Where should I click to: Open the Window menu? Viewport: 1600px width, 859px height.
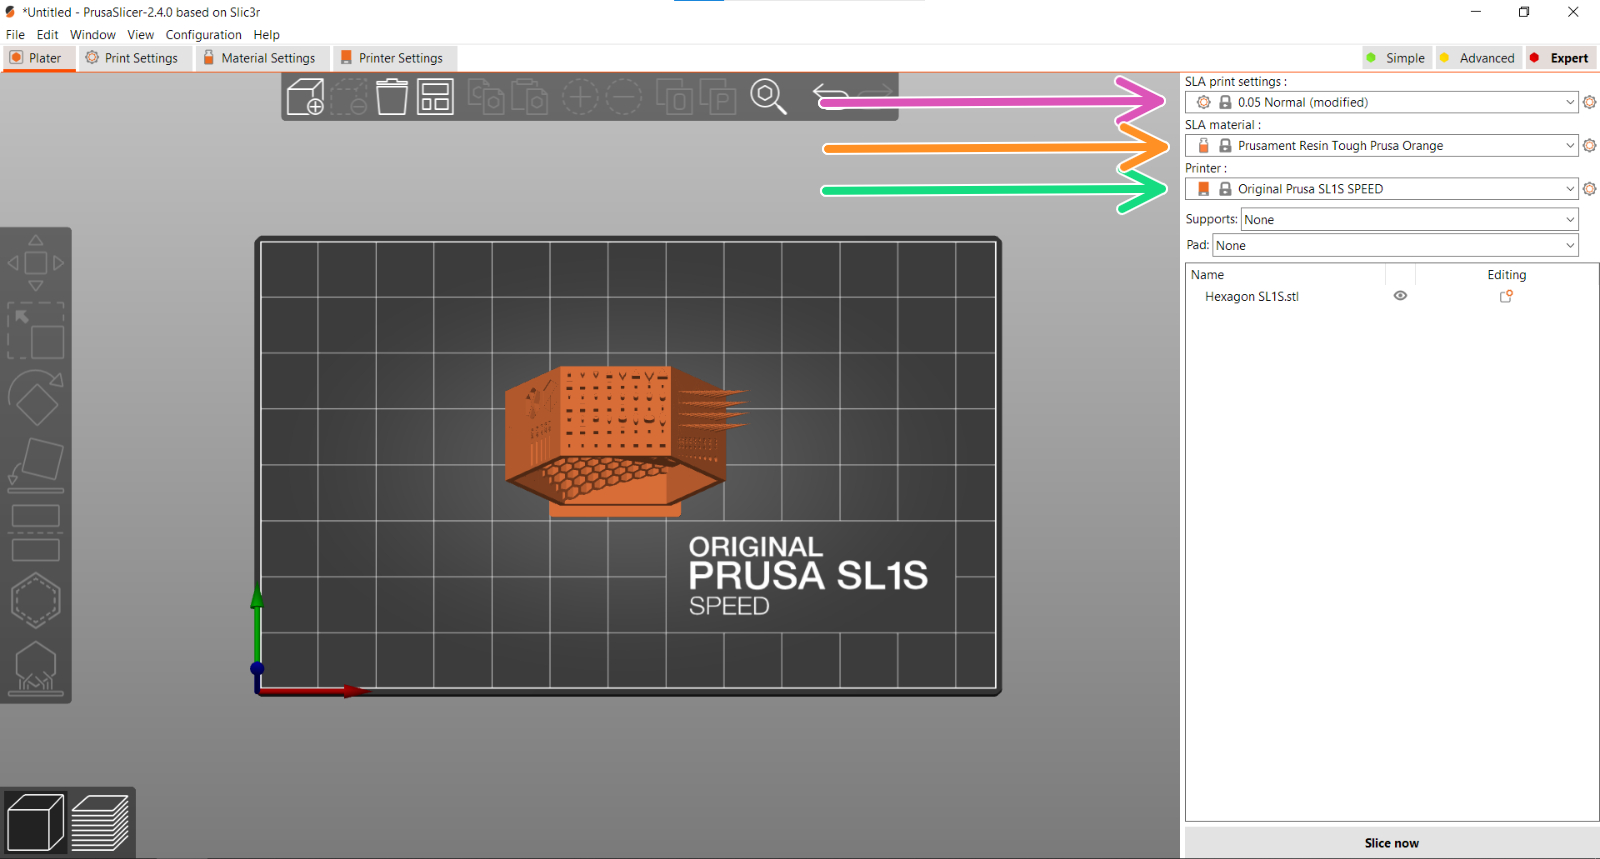pos(93,35)
